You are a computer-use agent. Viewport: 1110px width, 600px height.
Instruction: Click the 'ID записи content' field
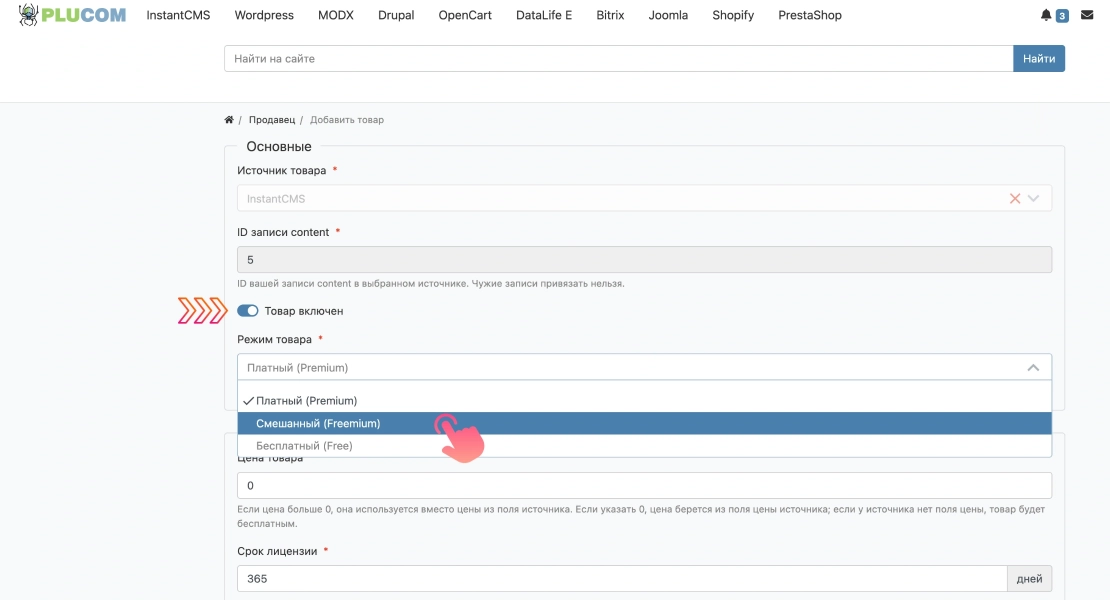pyautogui.click(x=644, y=260)
